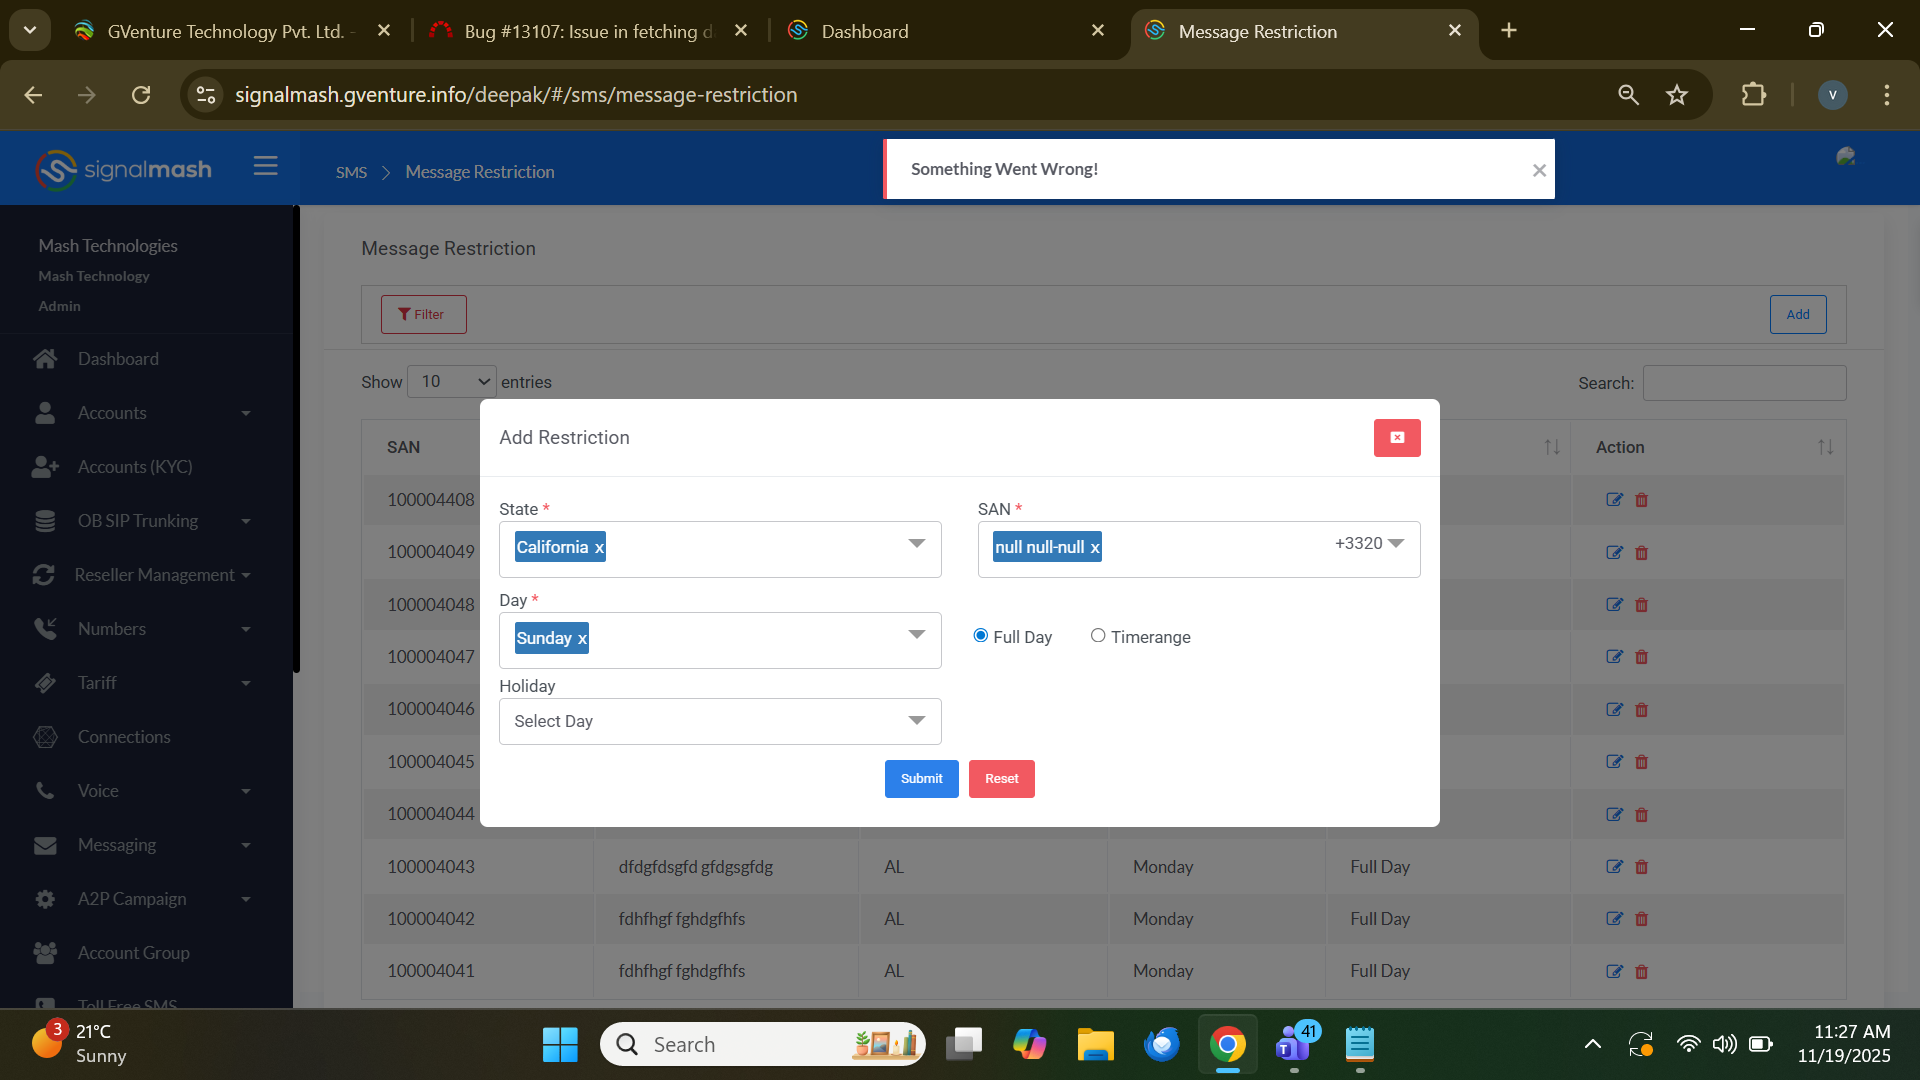1920x1080 pixels.
Task: Open the Holiday Select Day dropdown
Action: click(x=719, y=721)
